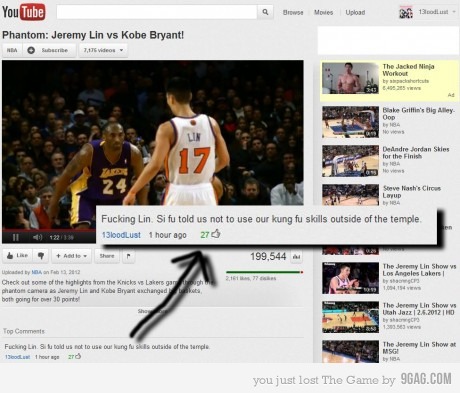Click the thumbs-up in the enlarged comment
460x393 pixels.
(216, 234)
